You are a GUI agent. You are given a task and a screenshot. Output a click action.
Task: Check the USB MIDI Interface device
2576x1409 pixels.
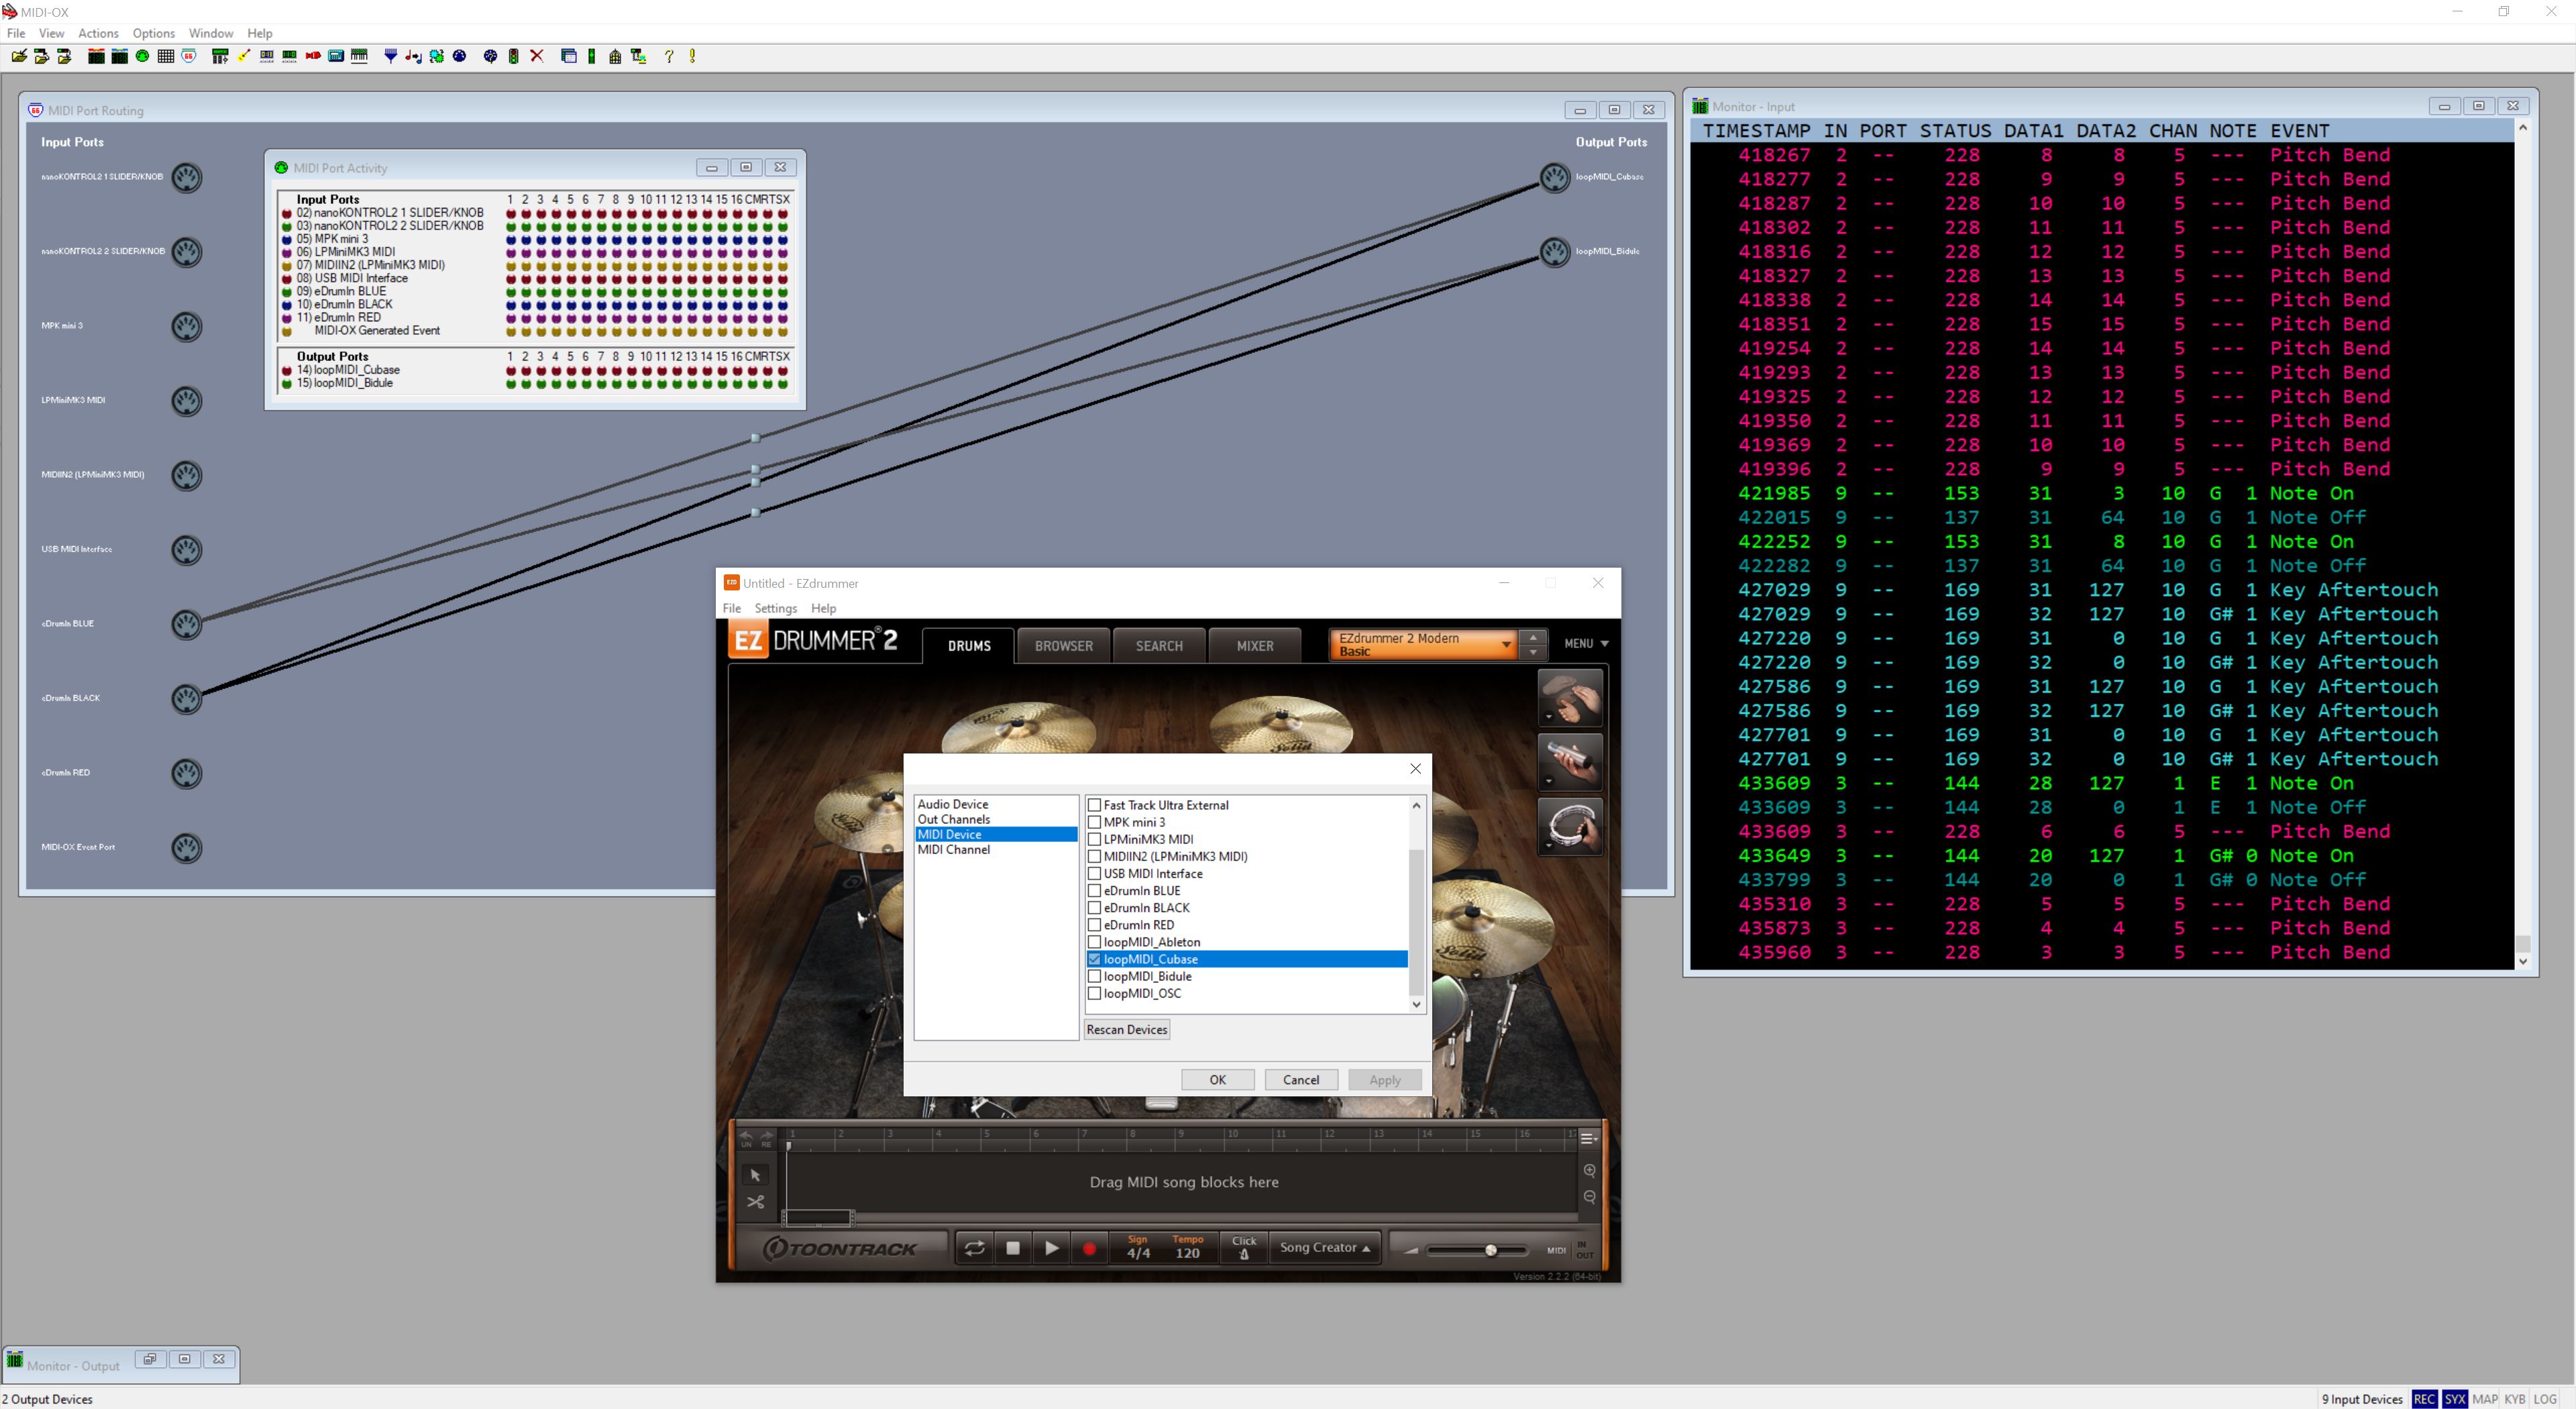1094,873
